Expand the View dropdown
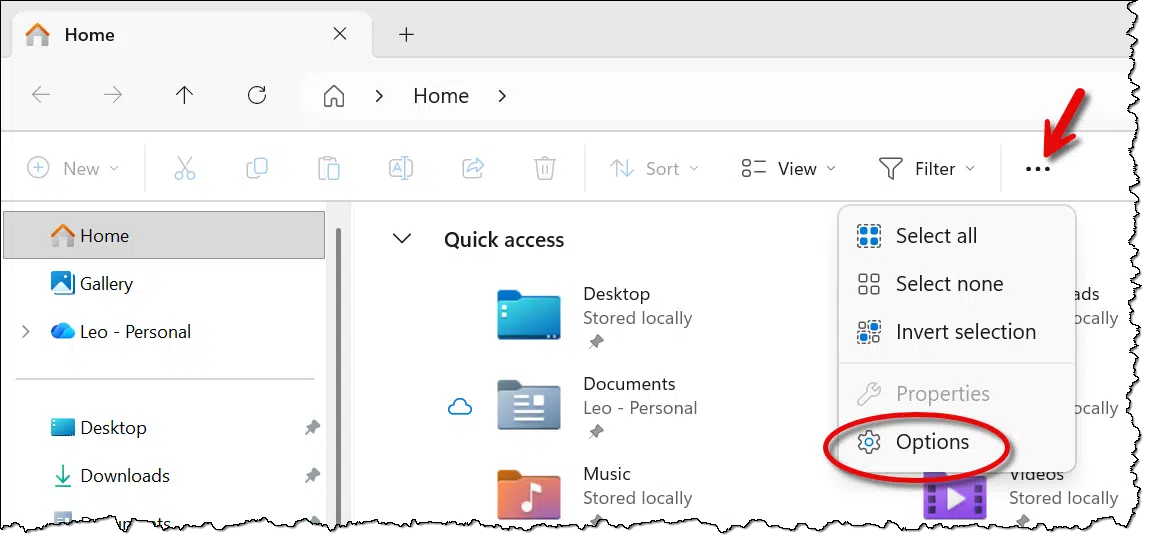 (x=788, y=168)
